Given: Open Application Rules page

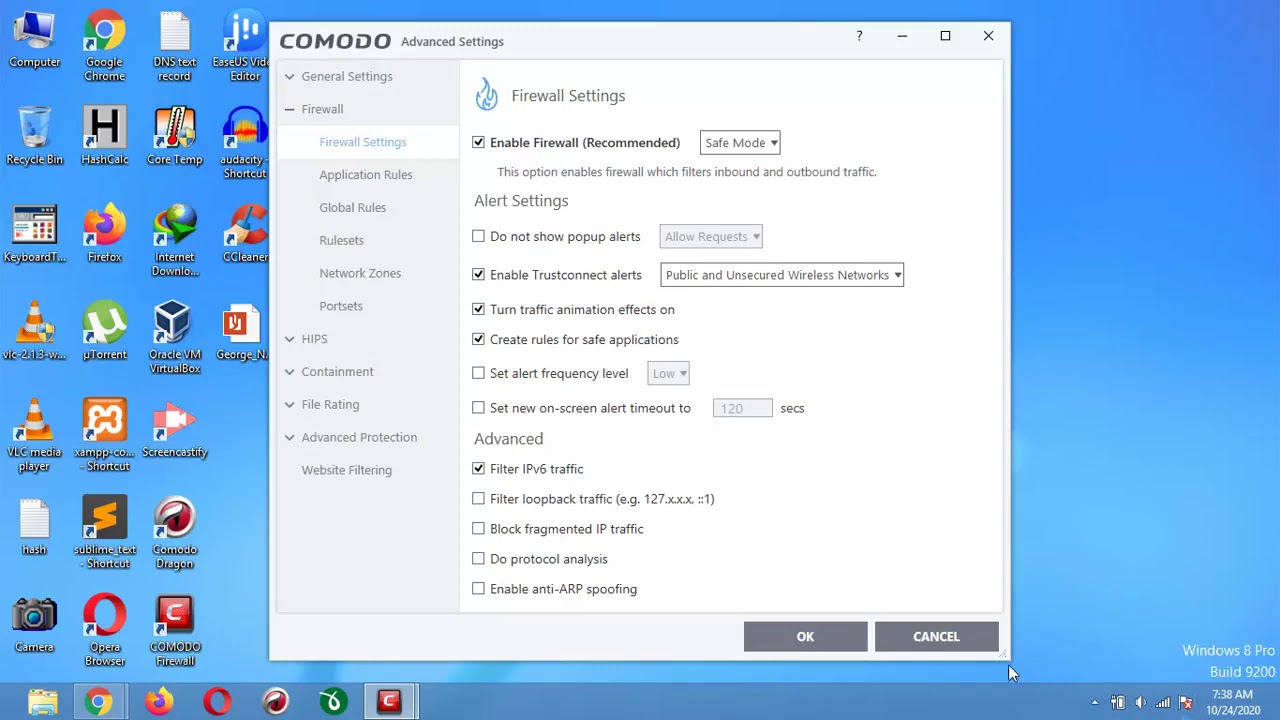Looking at the screenshot, I should click(x=366, y=175).
